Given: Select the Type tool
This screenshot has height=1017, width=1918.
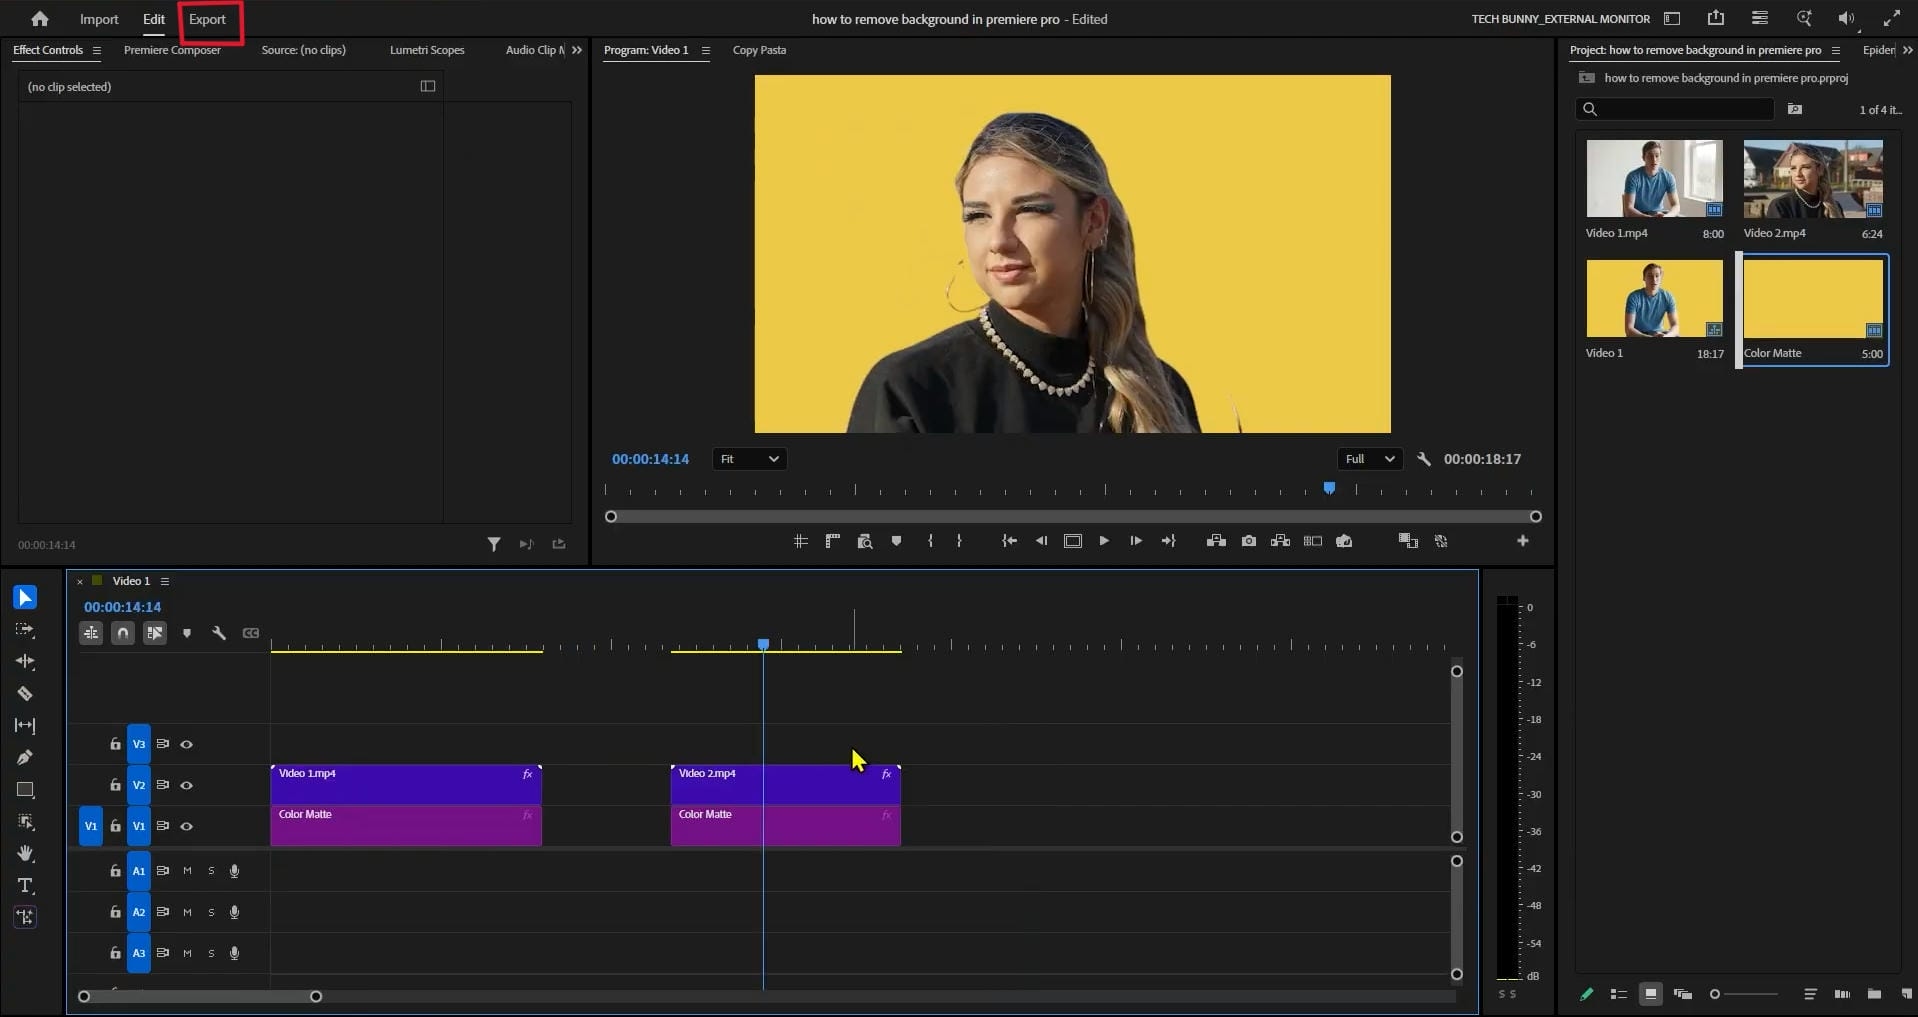Looking at the screenshot, I should click(x=25, y=886).
